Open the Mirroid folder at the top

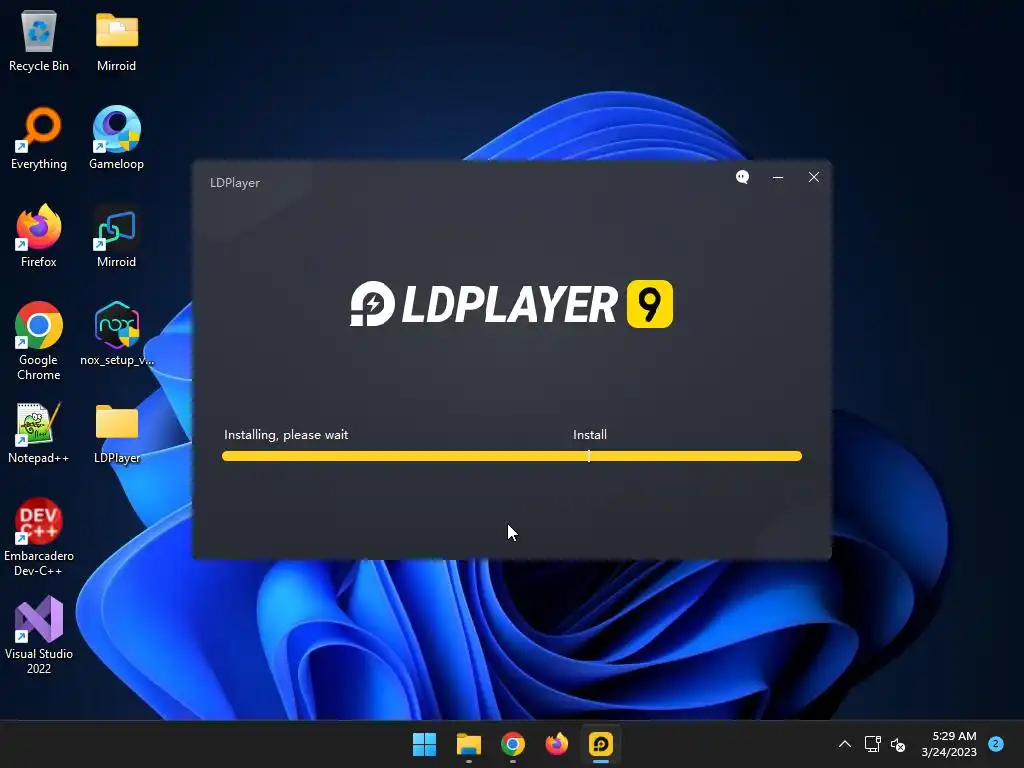[116, 40]
